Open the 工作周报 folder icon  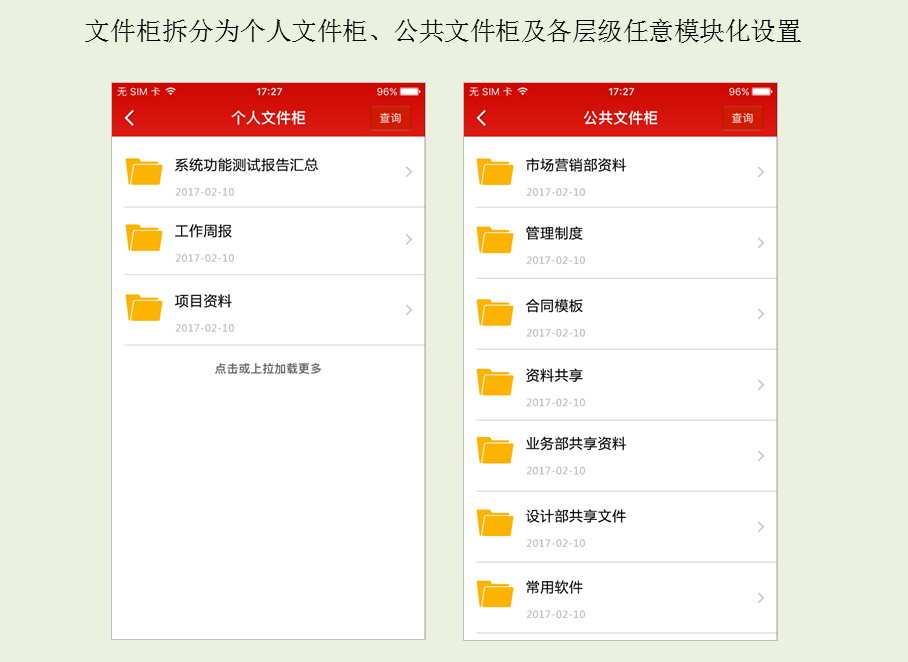[x=144, y=237]
